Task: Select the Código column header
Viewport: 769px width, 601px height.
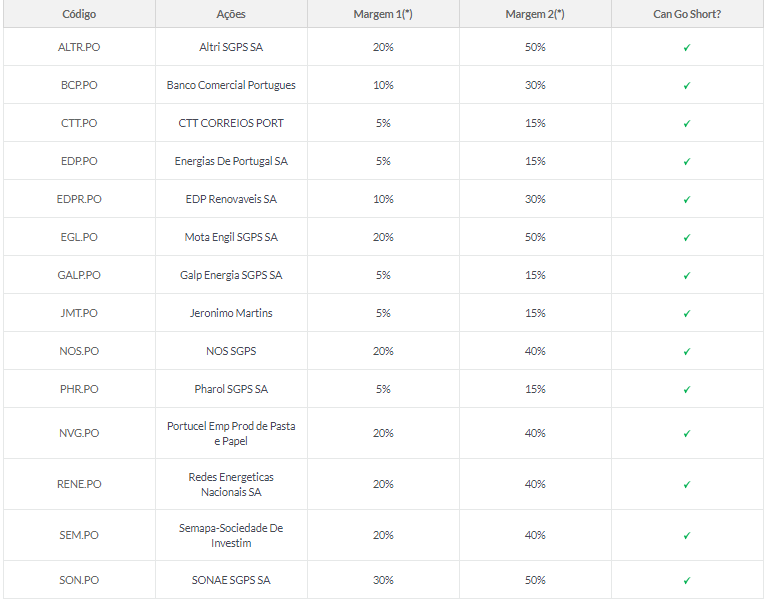Action: (79, 14)
